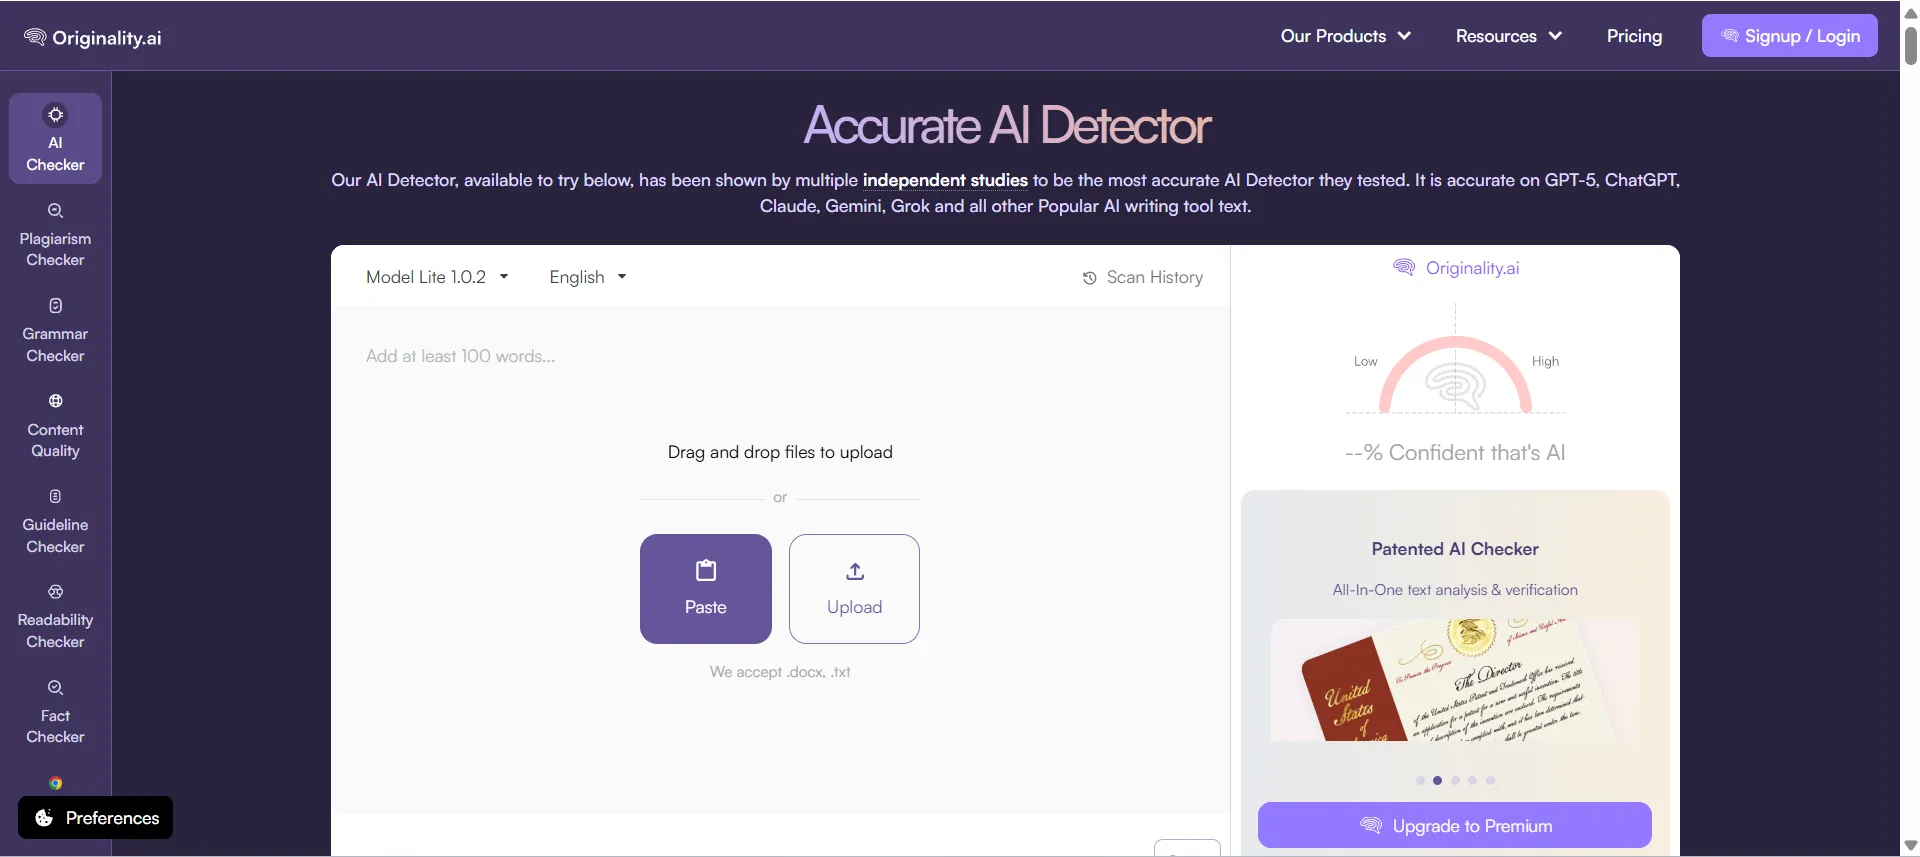Open the English language dropdown
The height and width of the screenshot is (857, 1920).
click(588, 277)
